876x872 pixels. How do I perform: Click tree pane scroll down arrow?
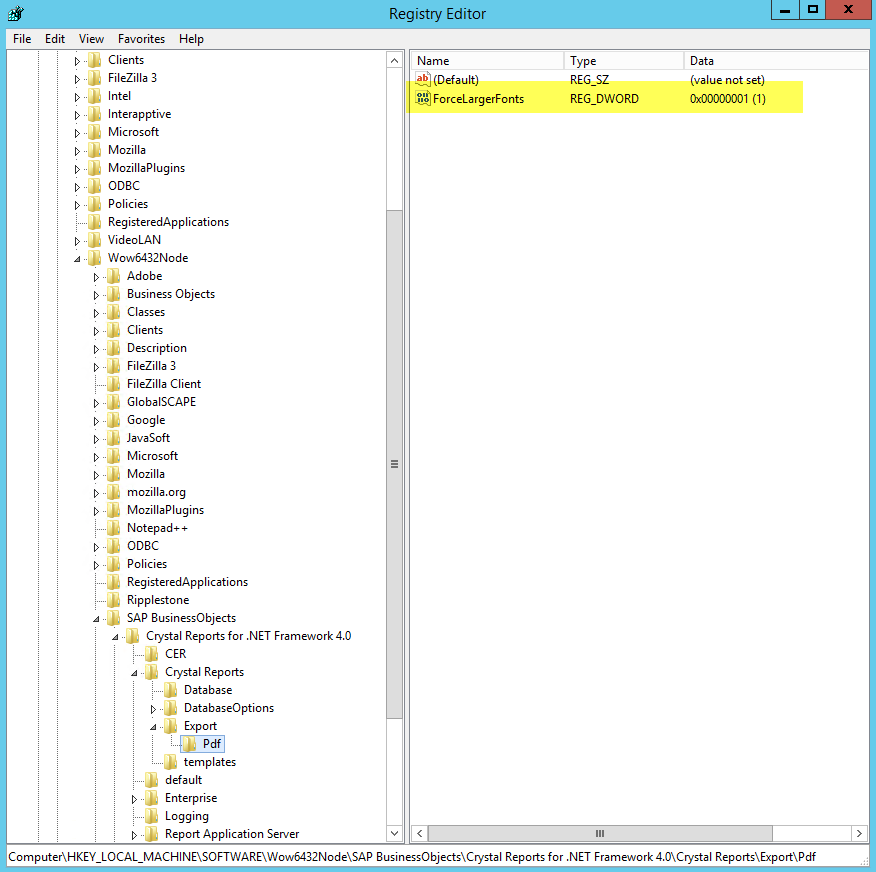click(x=394, y=833)
